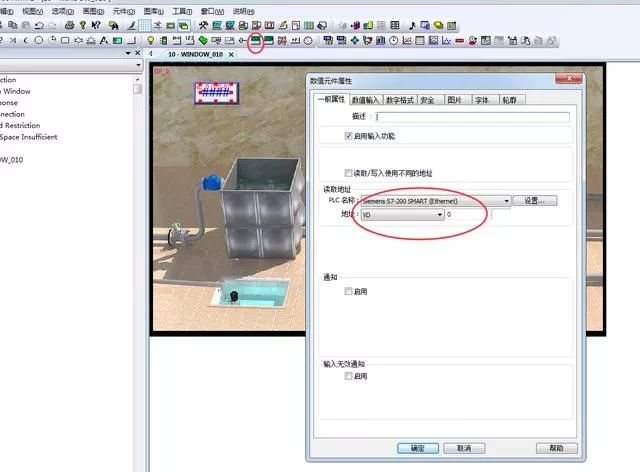The width and height of the screenshot is (640, 472).
Task: Switch to the 数值输入 tab
Action: [x=365, y=100]
